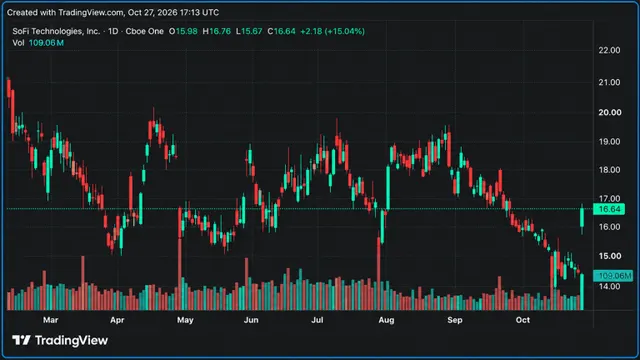
Task: Select the Jul label on the time axis
Action: pos(317,320)
